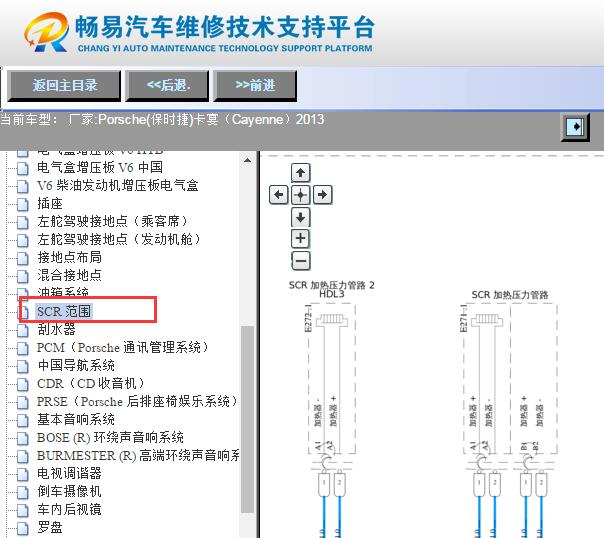The height and width of the screenshot is (538, 604).
Task: Click the document icon beside 电视调谐器
Action: [23, 474]
